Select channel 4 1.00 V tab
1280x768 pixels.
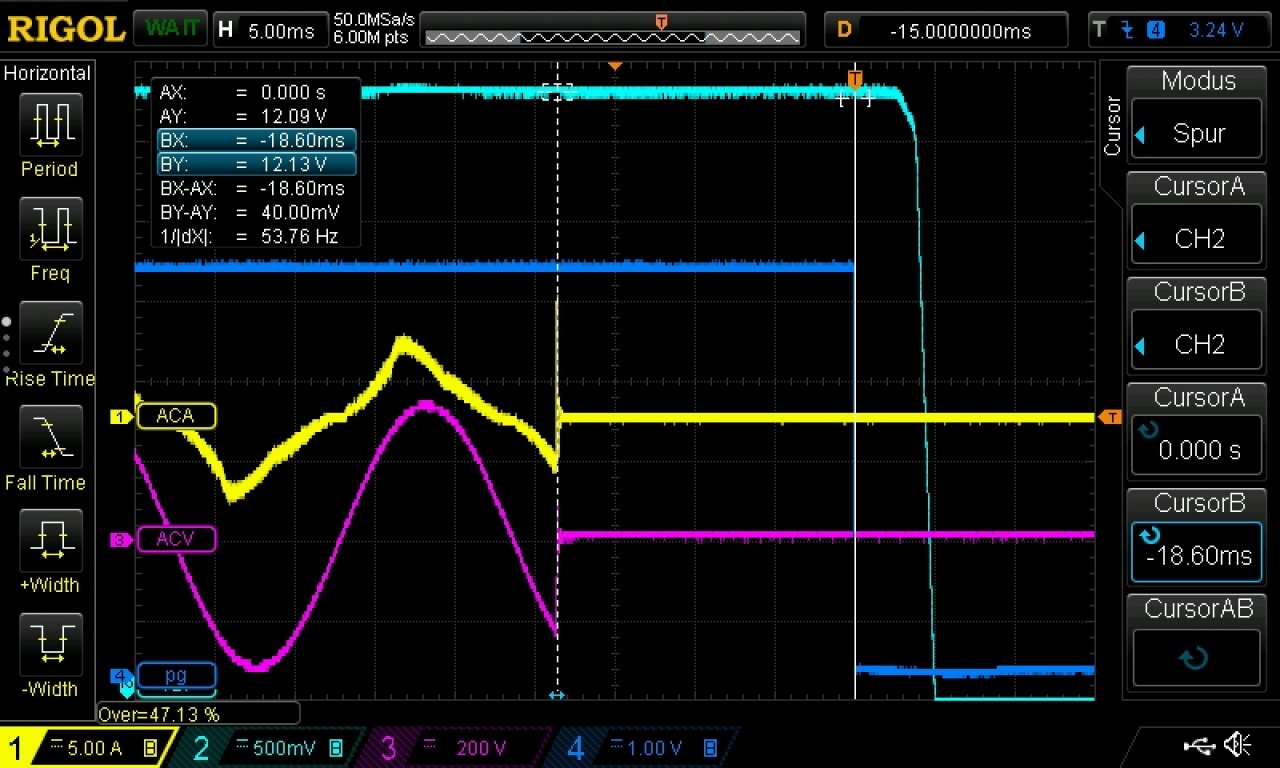point(645,748)
